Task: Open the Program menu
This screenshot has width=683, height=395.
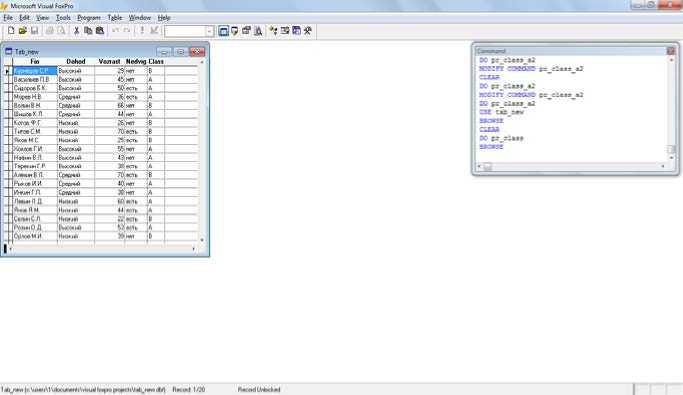Action: [x=89, y=18]
